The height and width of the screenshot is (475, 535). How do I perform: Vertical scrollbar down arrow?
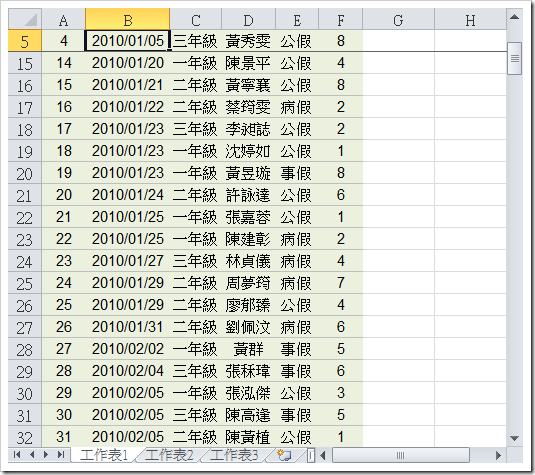click(x=515, y=438)
